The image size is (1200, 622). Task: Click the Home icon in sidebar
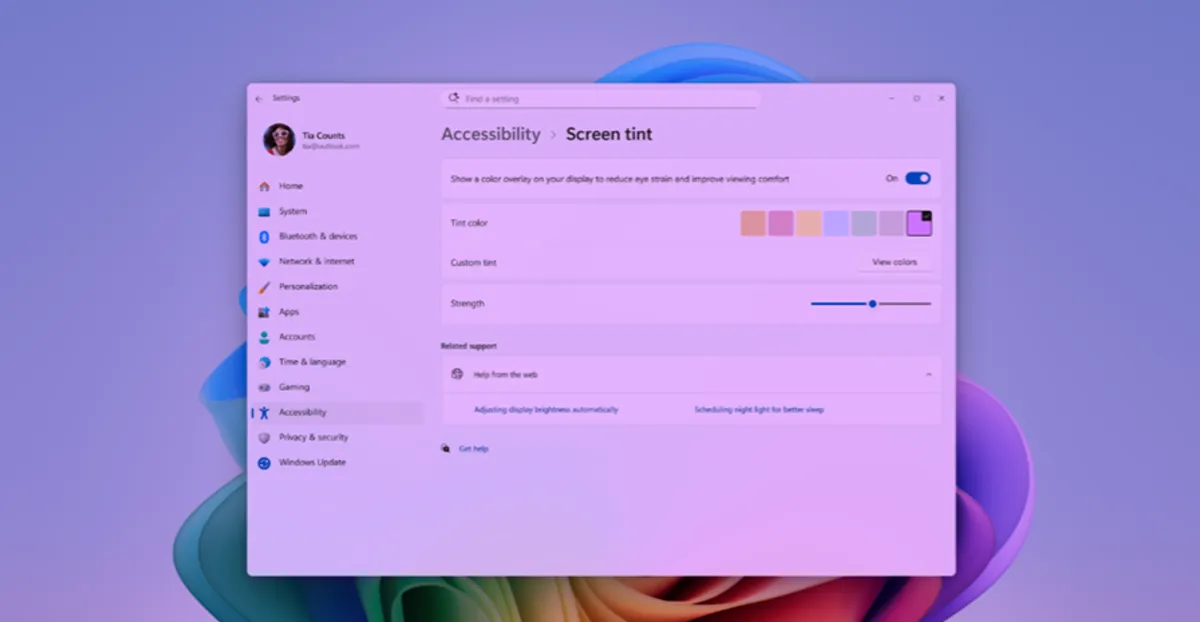pos(264,186)
